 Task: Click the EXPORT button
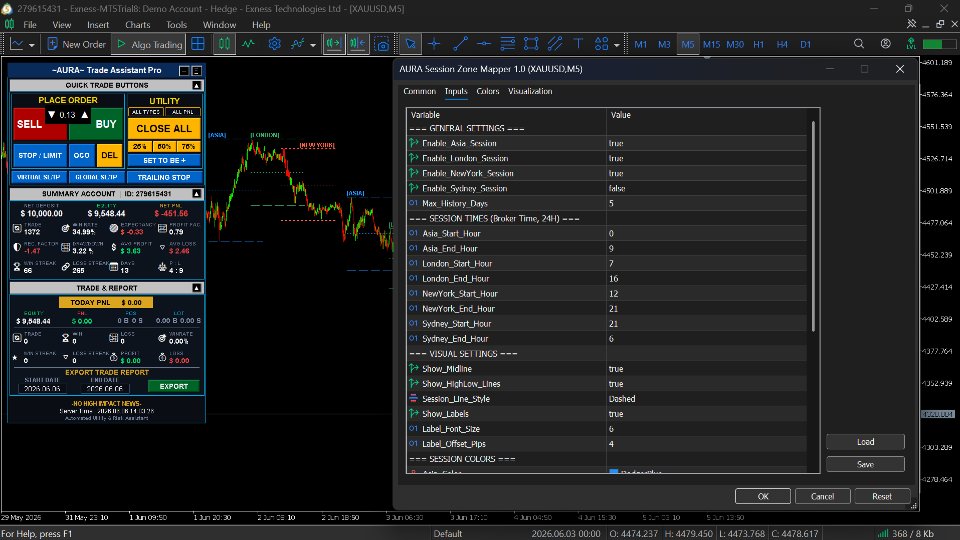[x=174, y=386]
